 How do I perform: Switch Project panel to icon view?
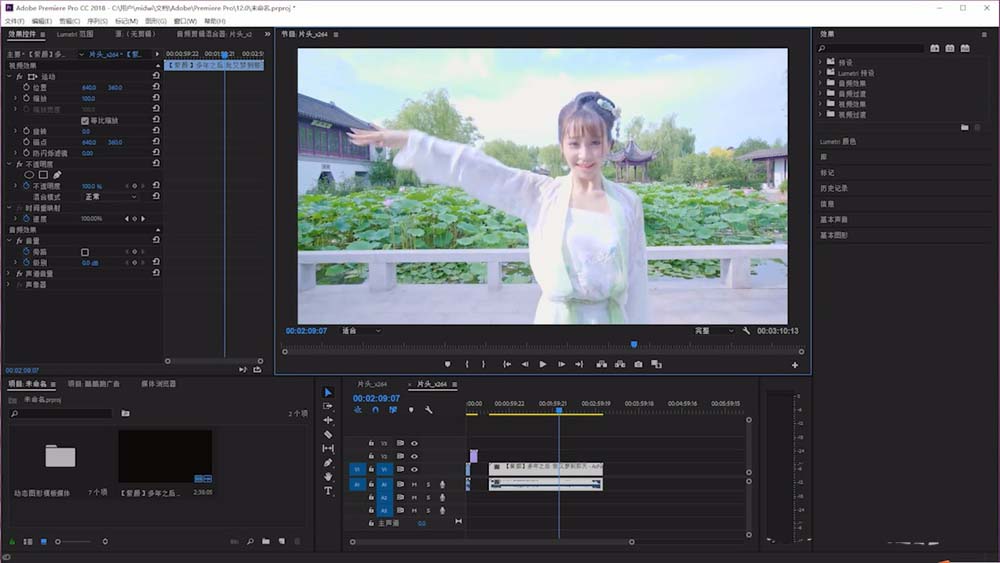click(43, 541)
